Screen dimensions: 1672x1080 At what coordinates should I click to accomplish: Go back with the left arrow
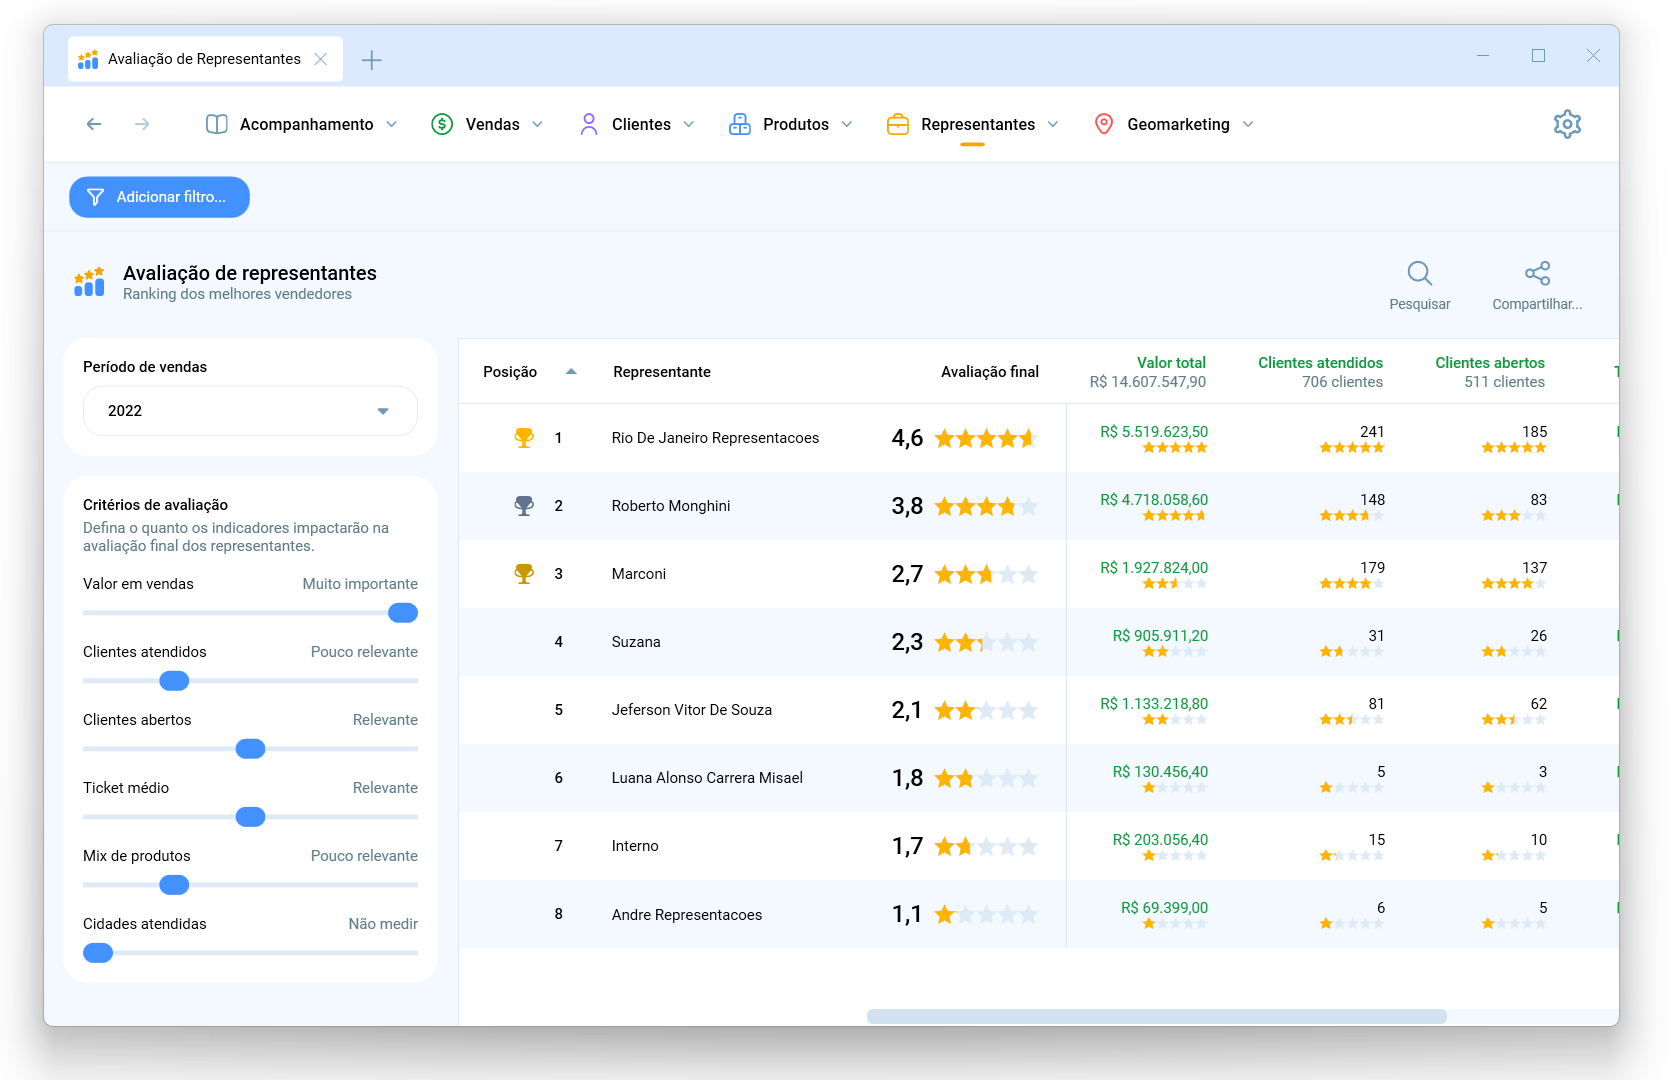[94, 124]
